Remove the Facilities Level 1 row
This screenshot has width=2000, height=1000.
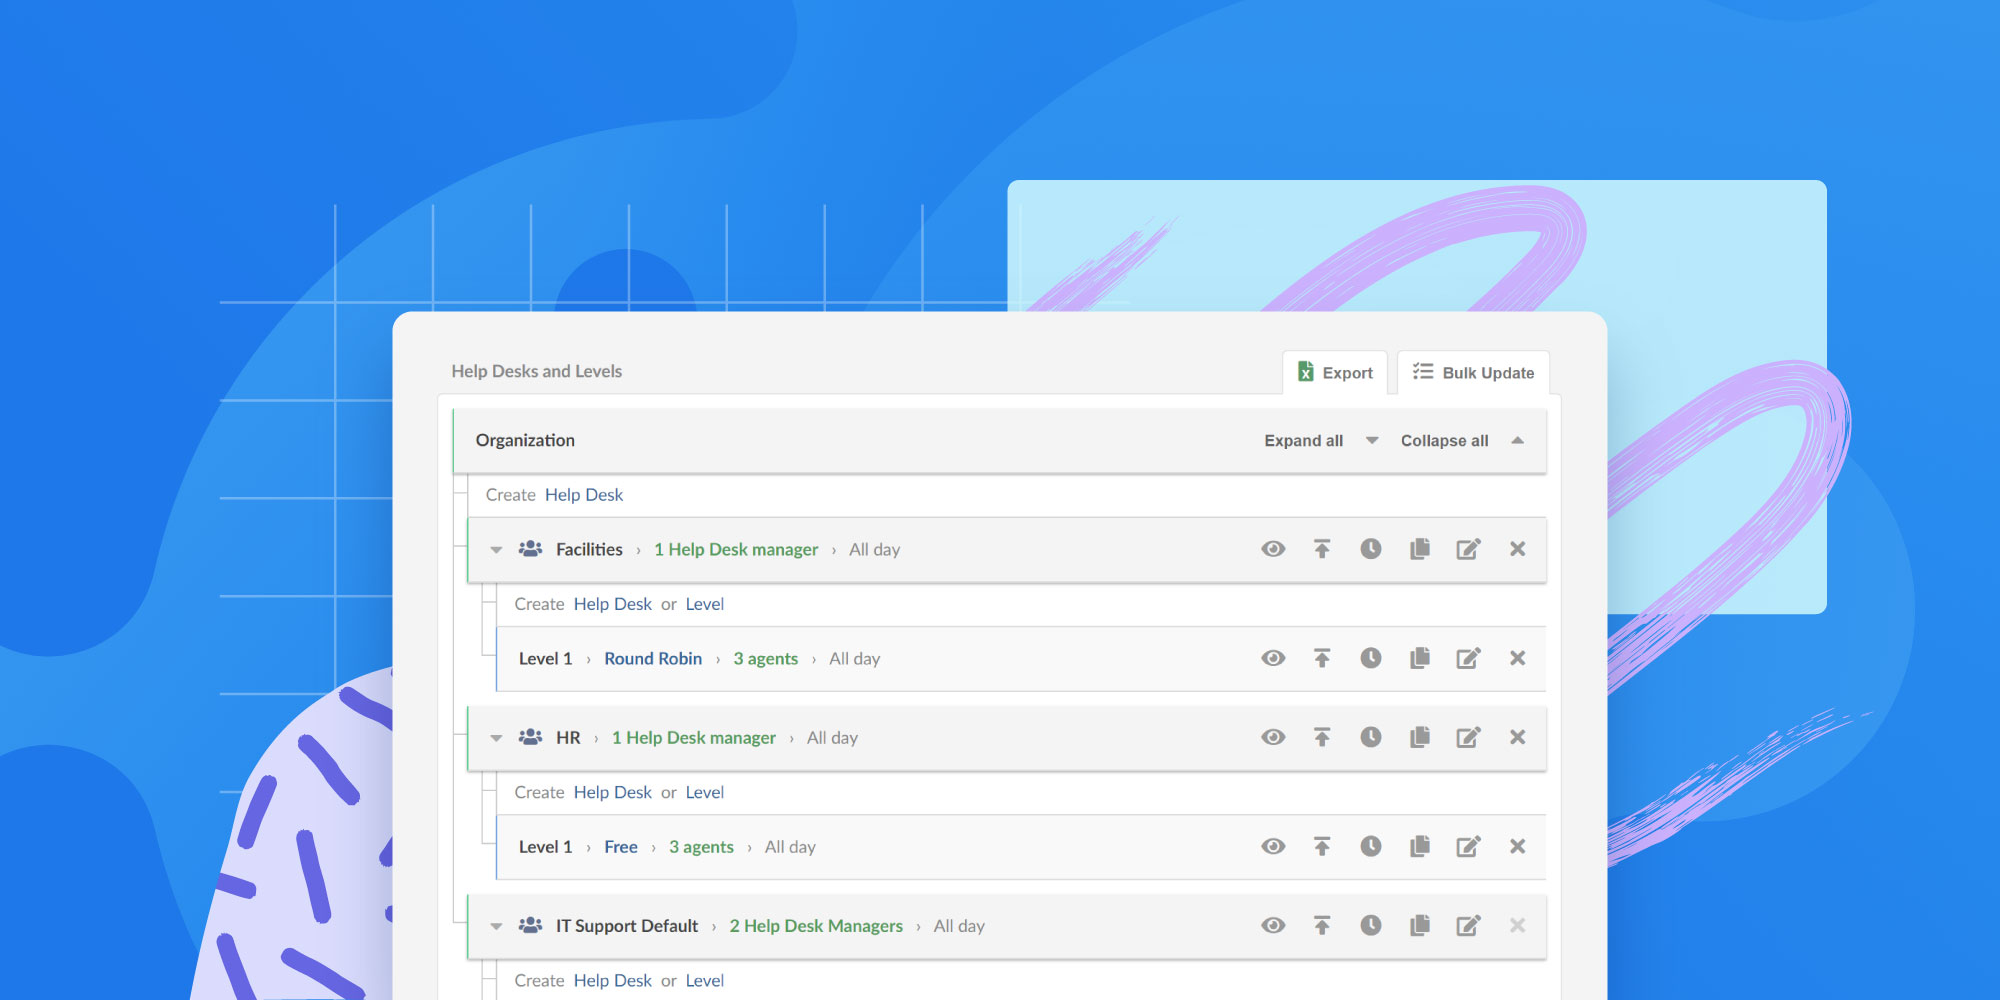pos(1517,658)
